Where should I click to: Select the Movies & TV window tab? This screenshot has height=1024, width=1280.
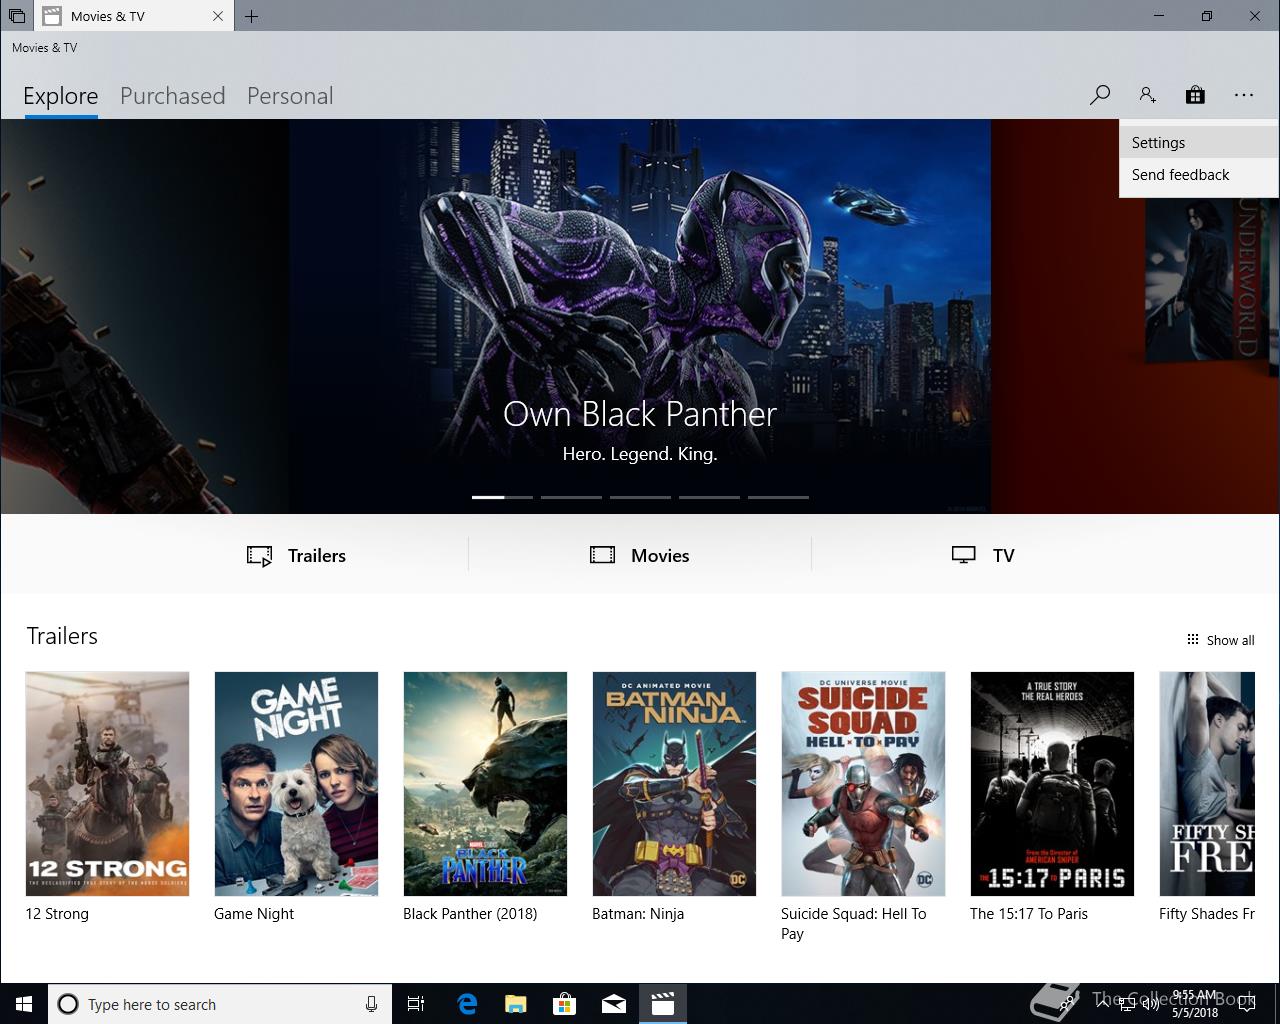tap(134, 16)
